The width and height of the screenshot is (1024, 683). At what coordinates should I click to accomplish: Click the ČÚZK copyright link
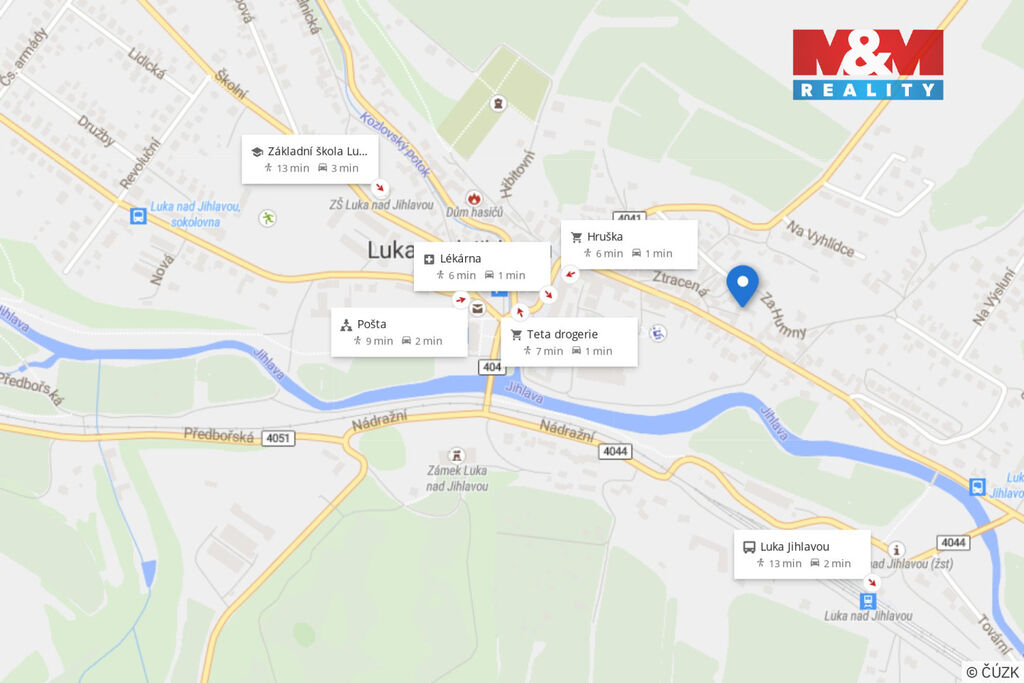click(993, 672)
